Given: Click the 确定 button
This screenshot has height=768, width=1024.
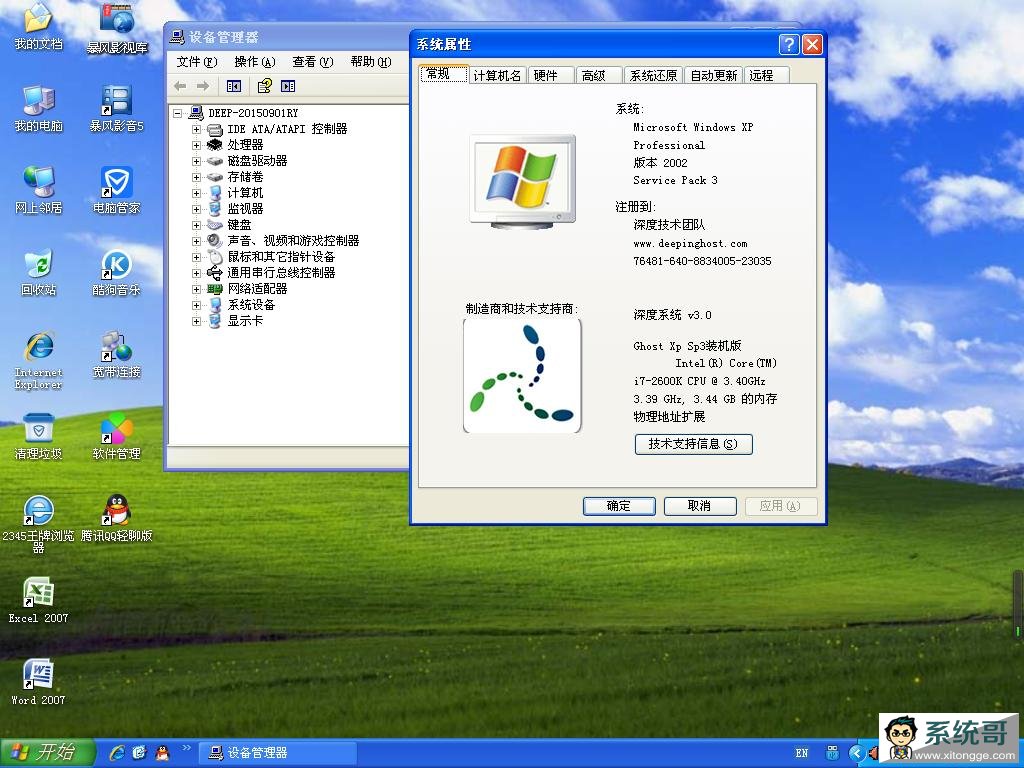Looking at the screenshot, I should pos(619,506).
